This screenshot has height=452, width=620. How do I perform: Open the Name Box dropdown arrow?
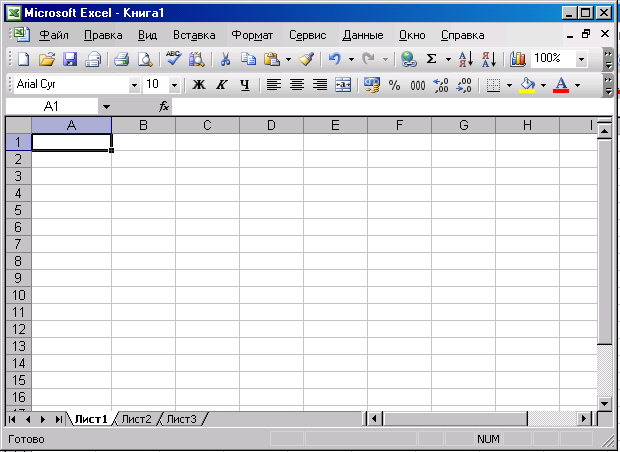pos(106,106)
